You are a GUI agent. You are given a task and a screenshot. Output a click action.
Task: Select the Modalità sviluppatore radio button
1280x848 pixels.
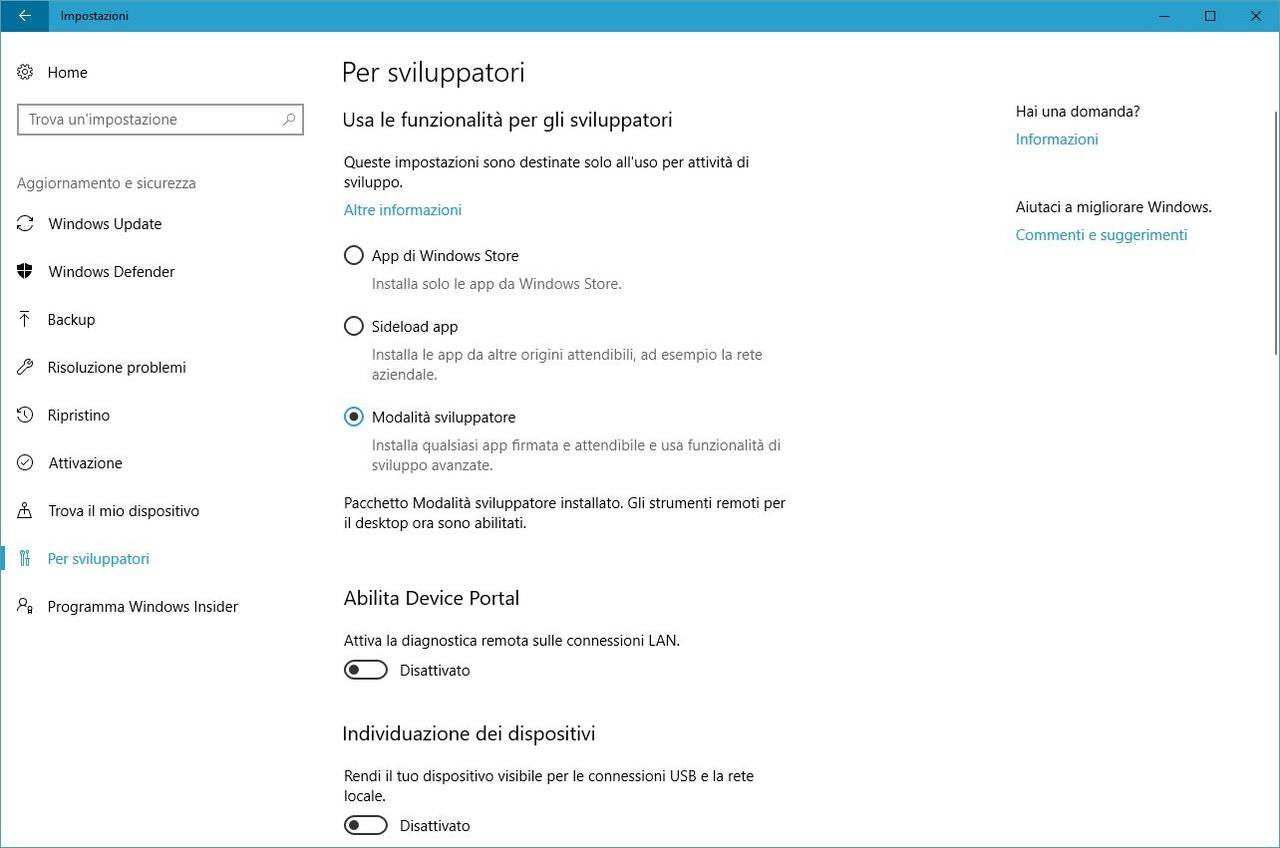pos(353,417)
